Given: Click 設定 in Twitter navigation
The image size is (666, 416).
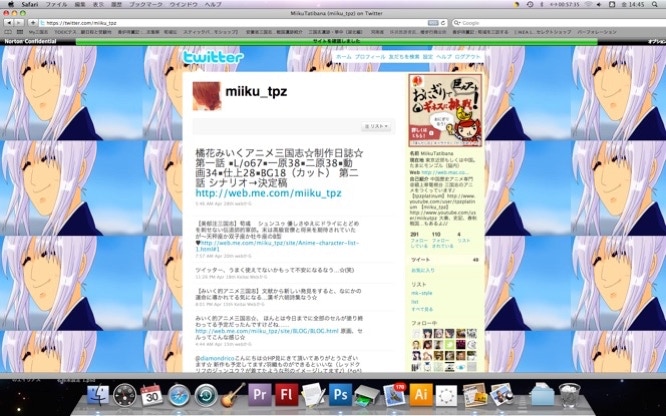Looking at the screenshot, I should 428,57.
